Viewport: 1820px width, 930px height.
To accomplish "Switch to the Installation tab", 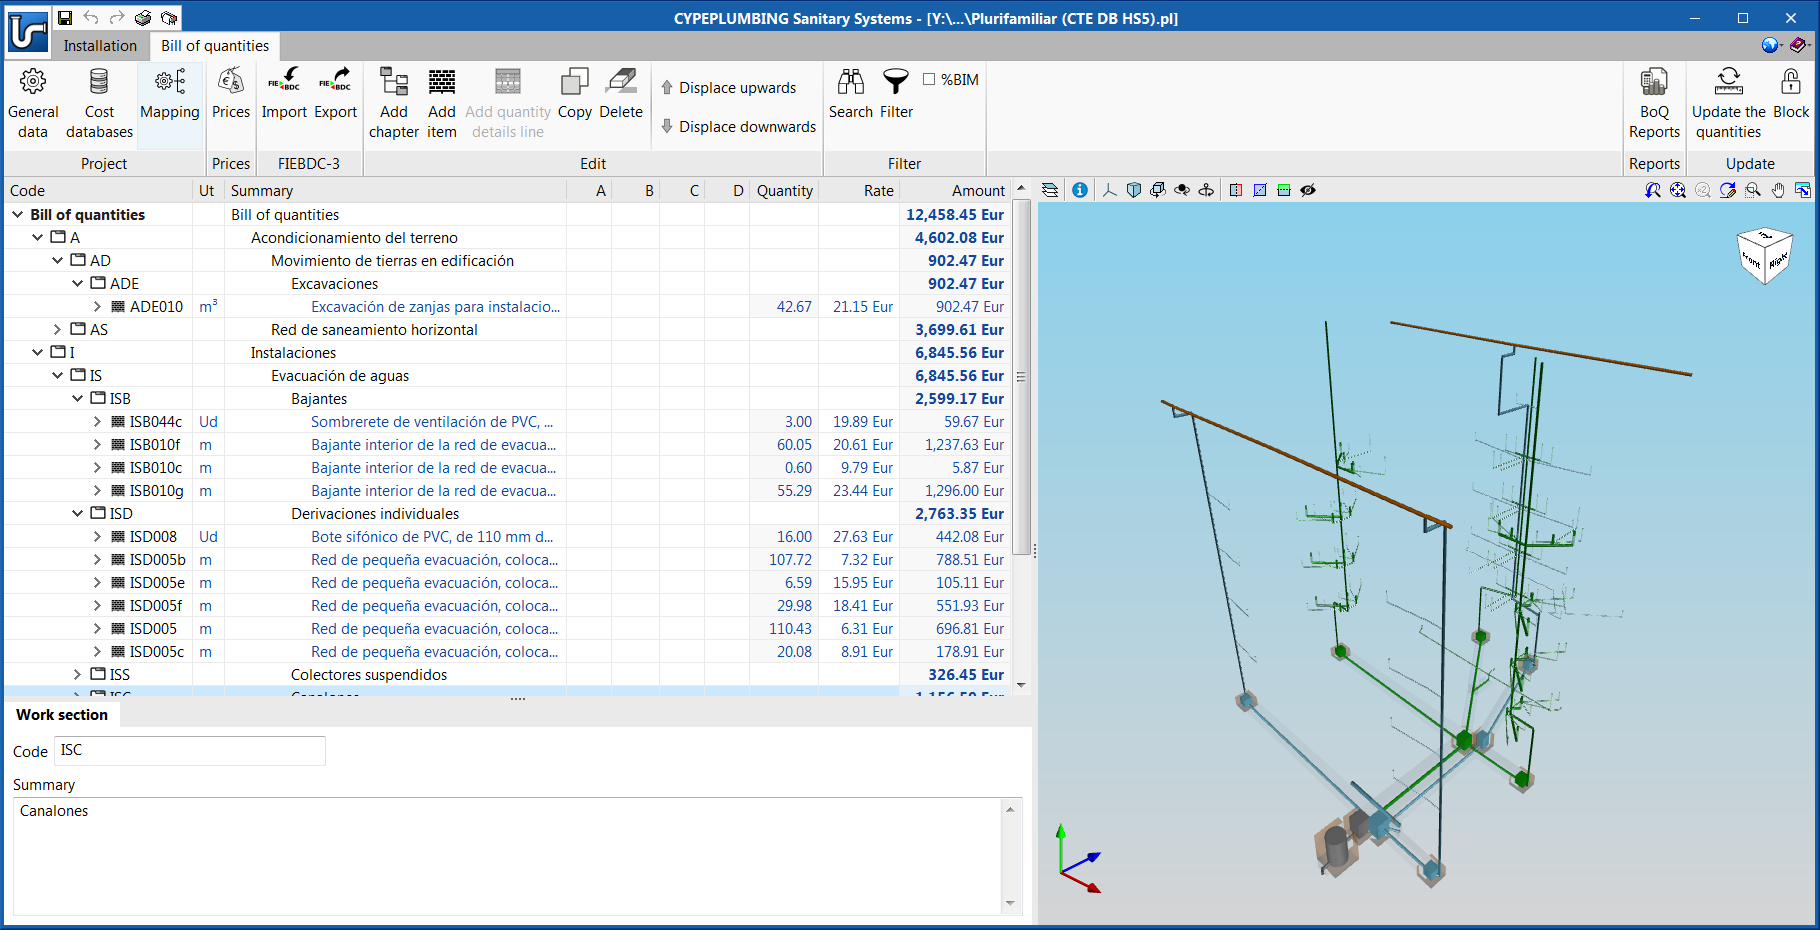I will click(x=99, y=45).
